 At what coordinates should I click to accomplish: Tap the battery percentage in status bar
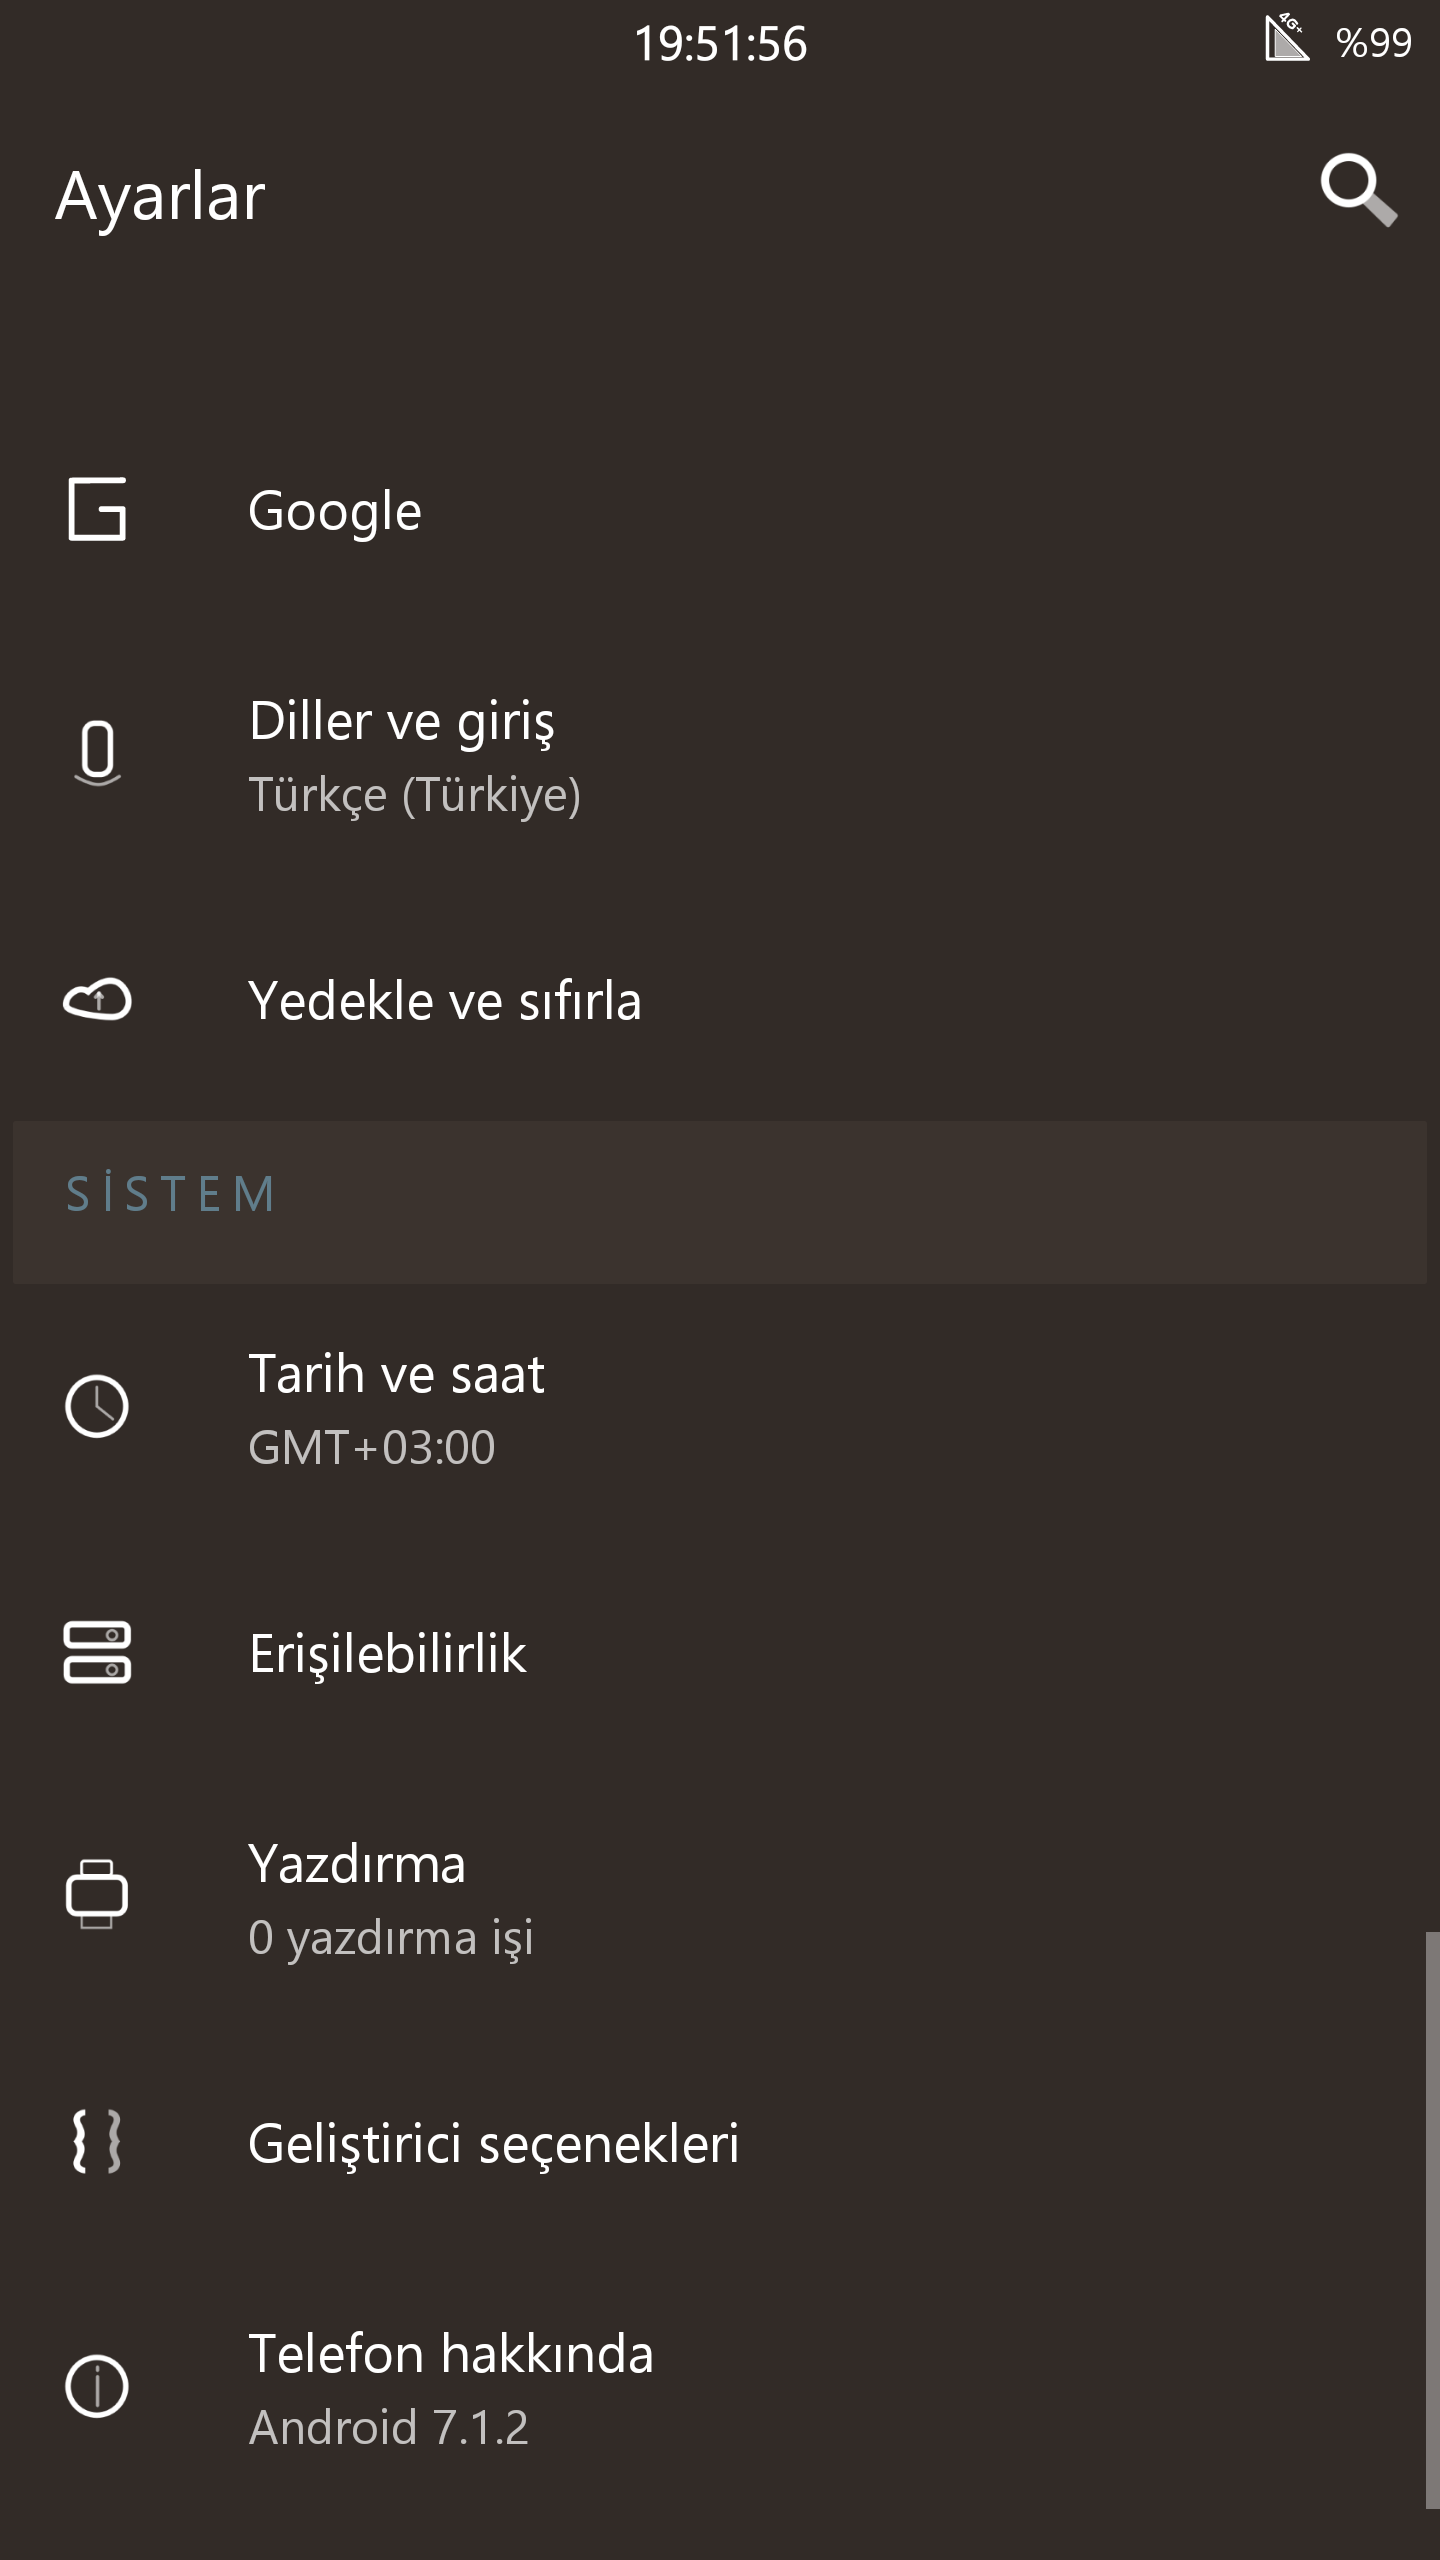click(x=1373, y=43)
